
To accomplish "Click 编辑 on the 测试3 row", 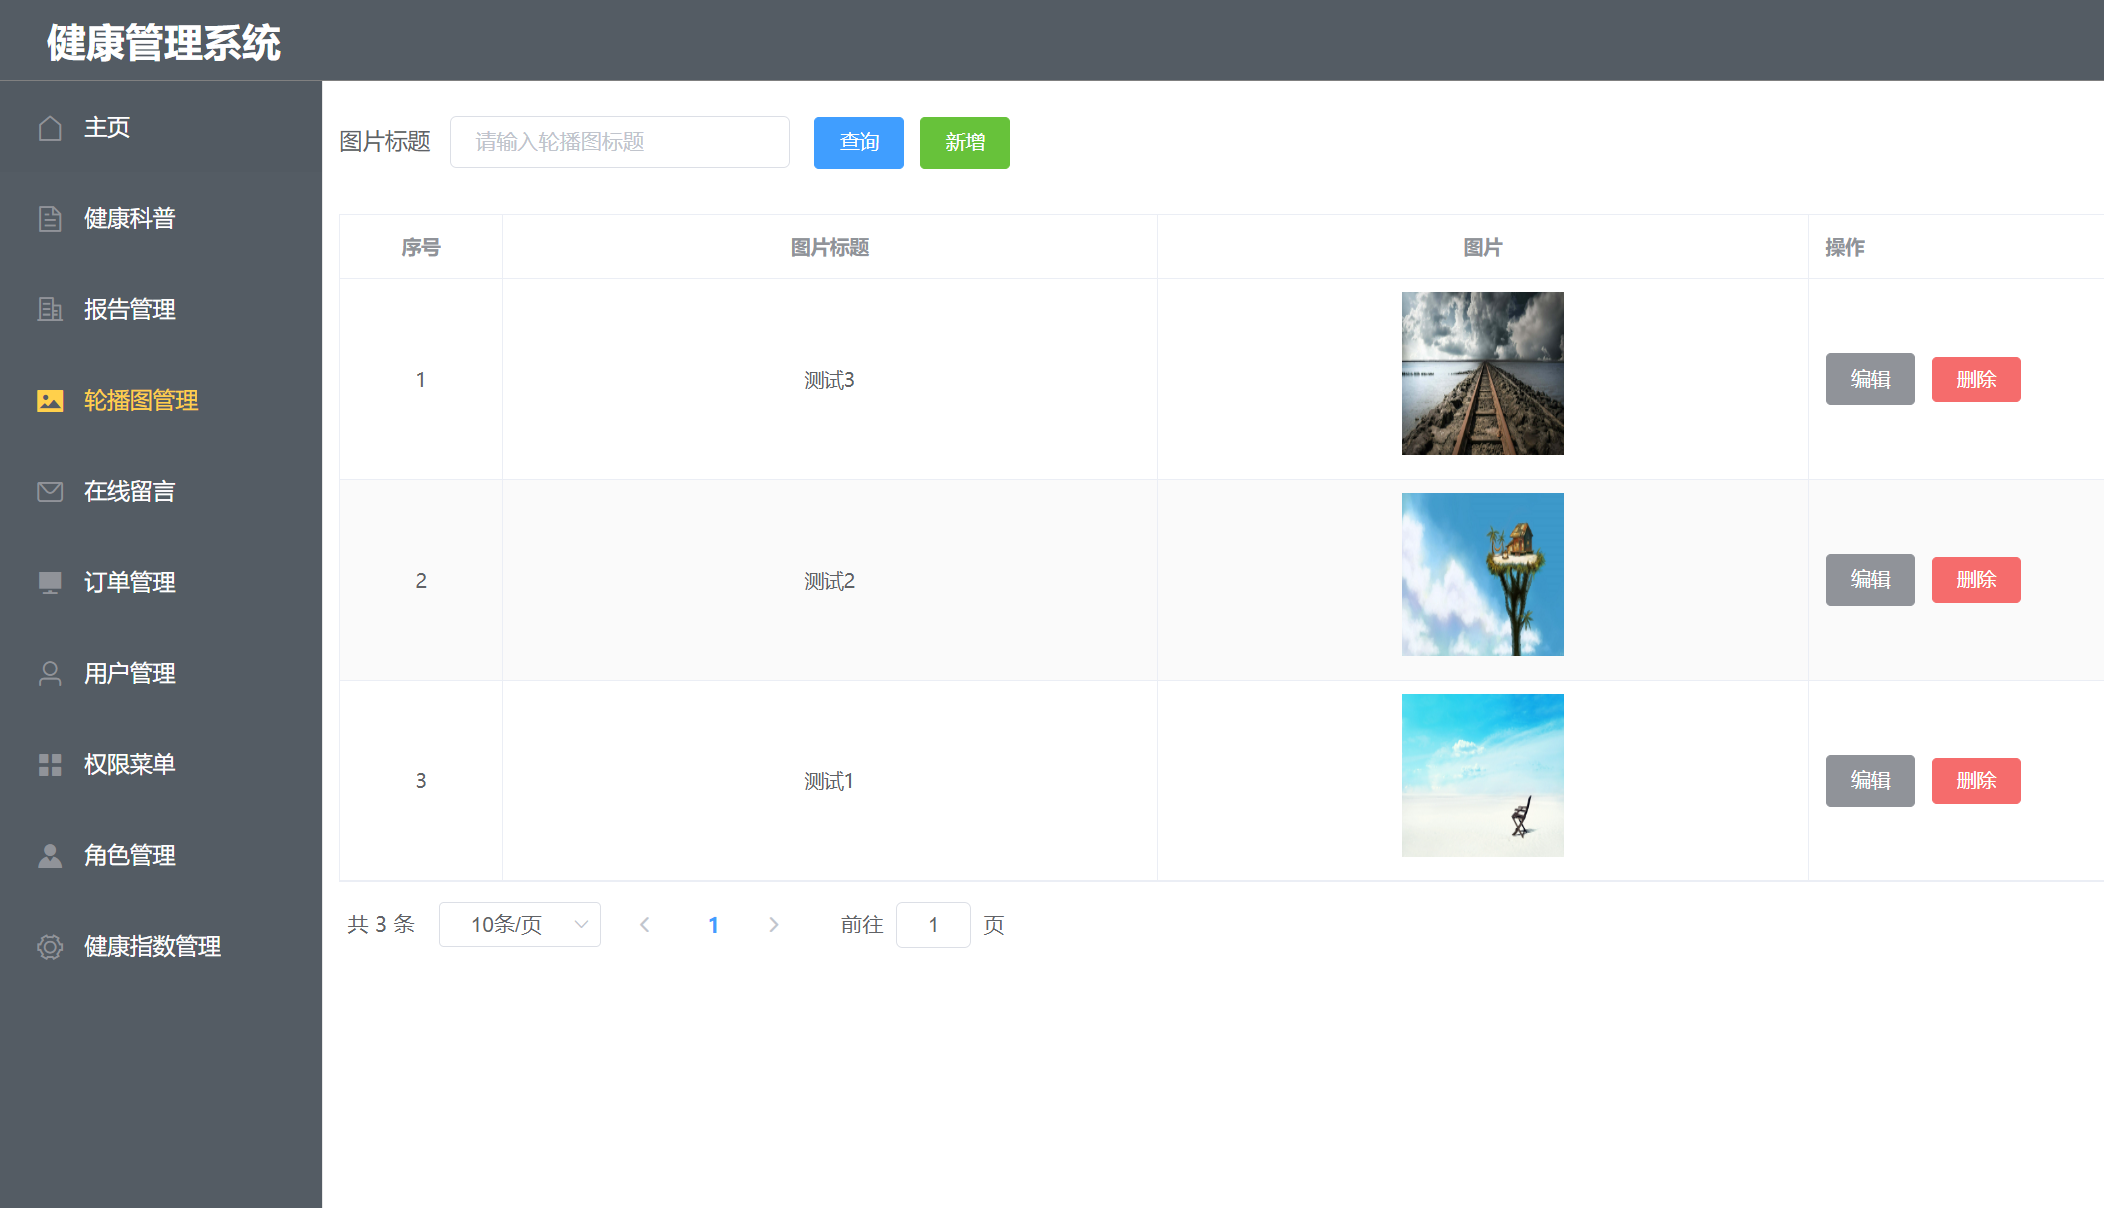I will tap(1869, 379).
